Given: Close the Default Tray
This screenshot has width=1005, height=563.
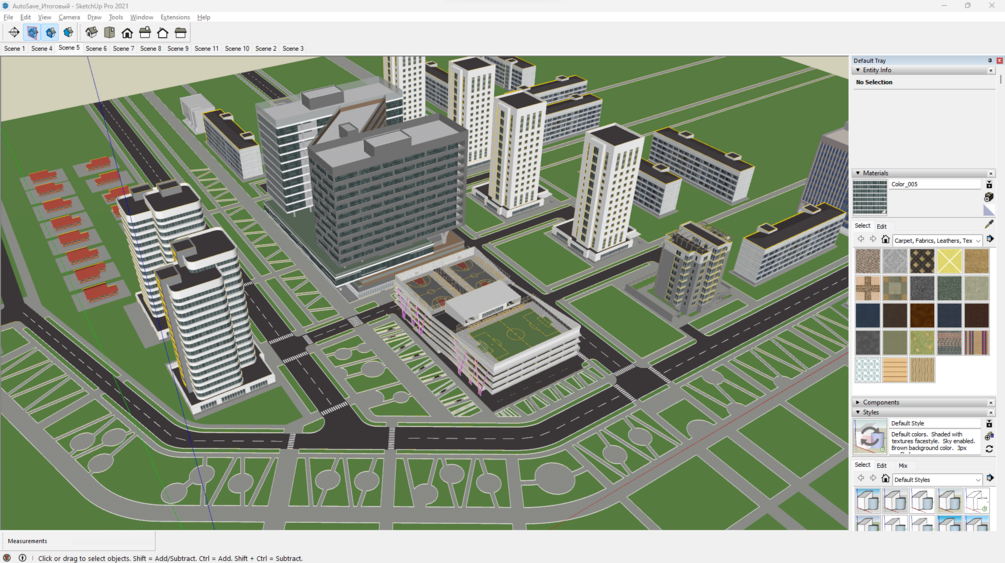Looking at the screenshot, I should pyautogui.click(x=999, y=60).
